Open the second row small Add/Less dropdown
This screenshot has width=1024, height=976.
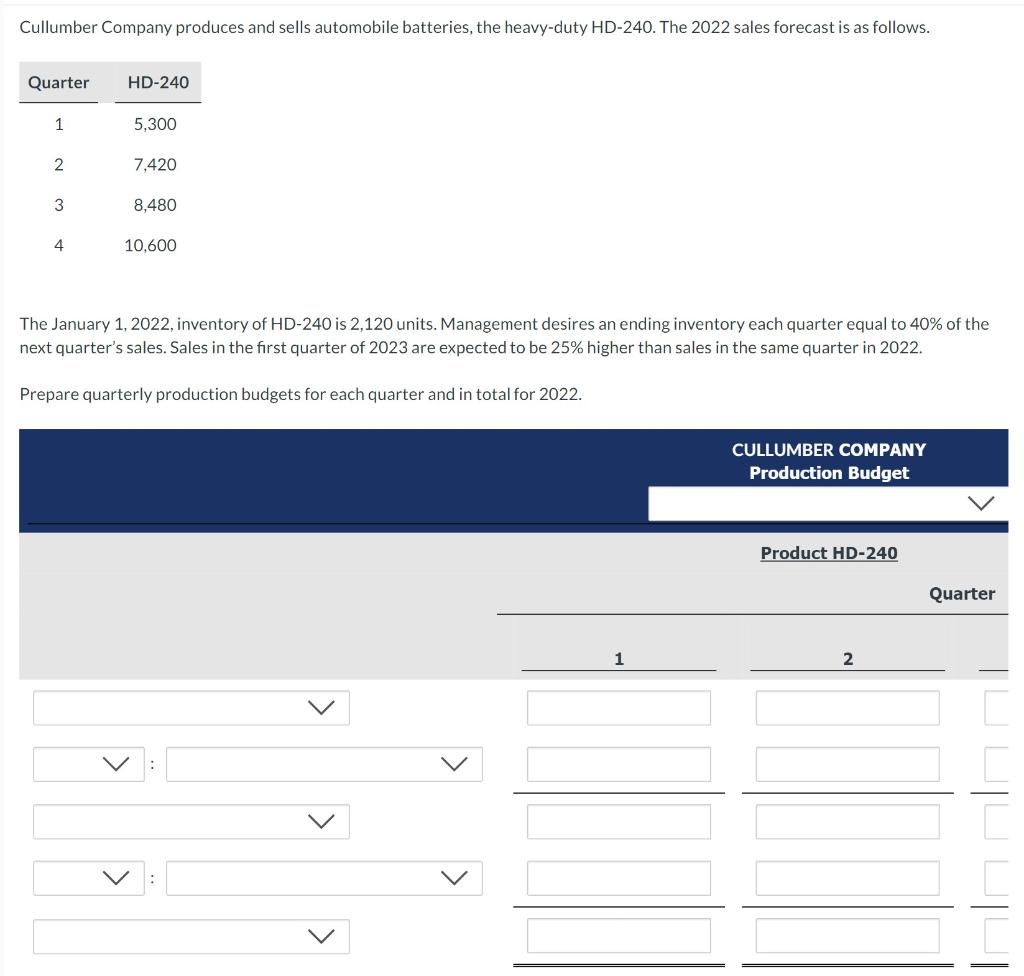[x=89, y=764]
